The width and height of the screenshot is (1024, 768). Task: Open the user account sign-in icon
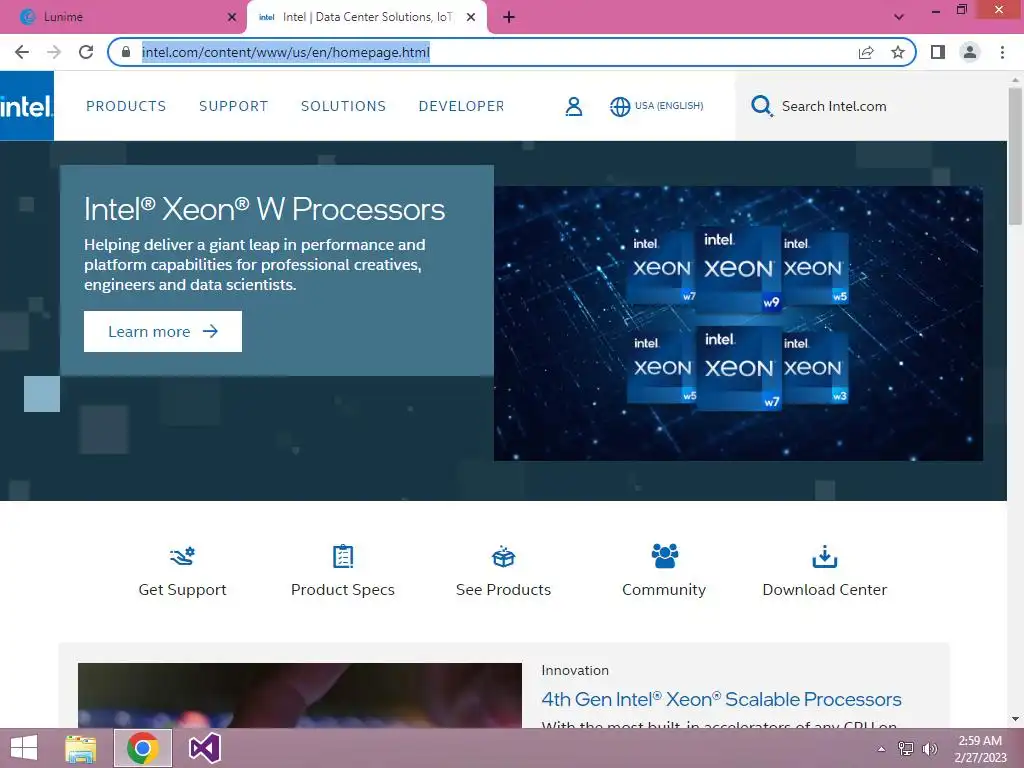click(573, 106)
